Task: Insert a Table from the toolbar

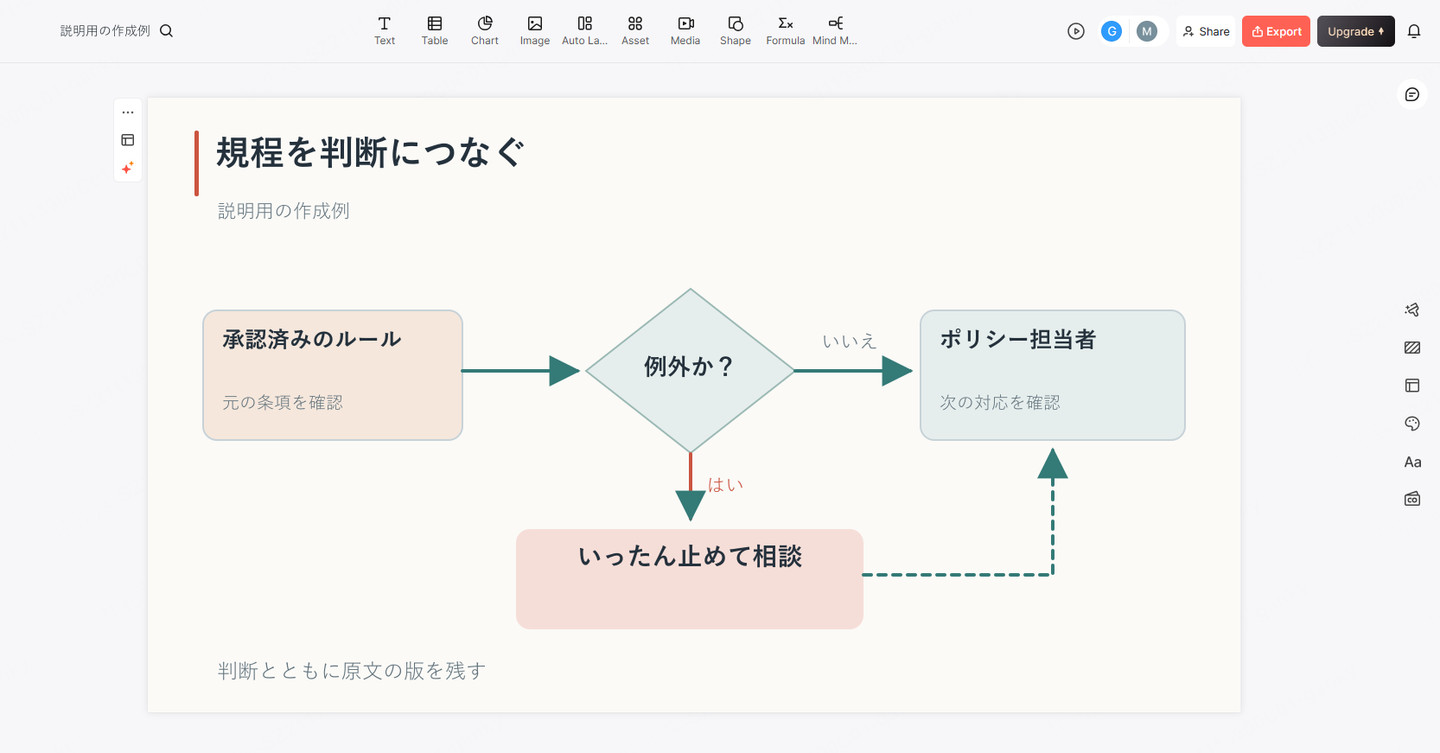Action: [434, 30]
